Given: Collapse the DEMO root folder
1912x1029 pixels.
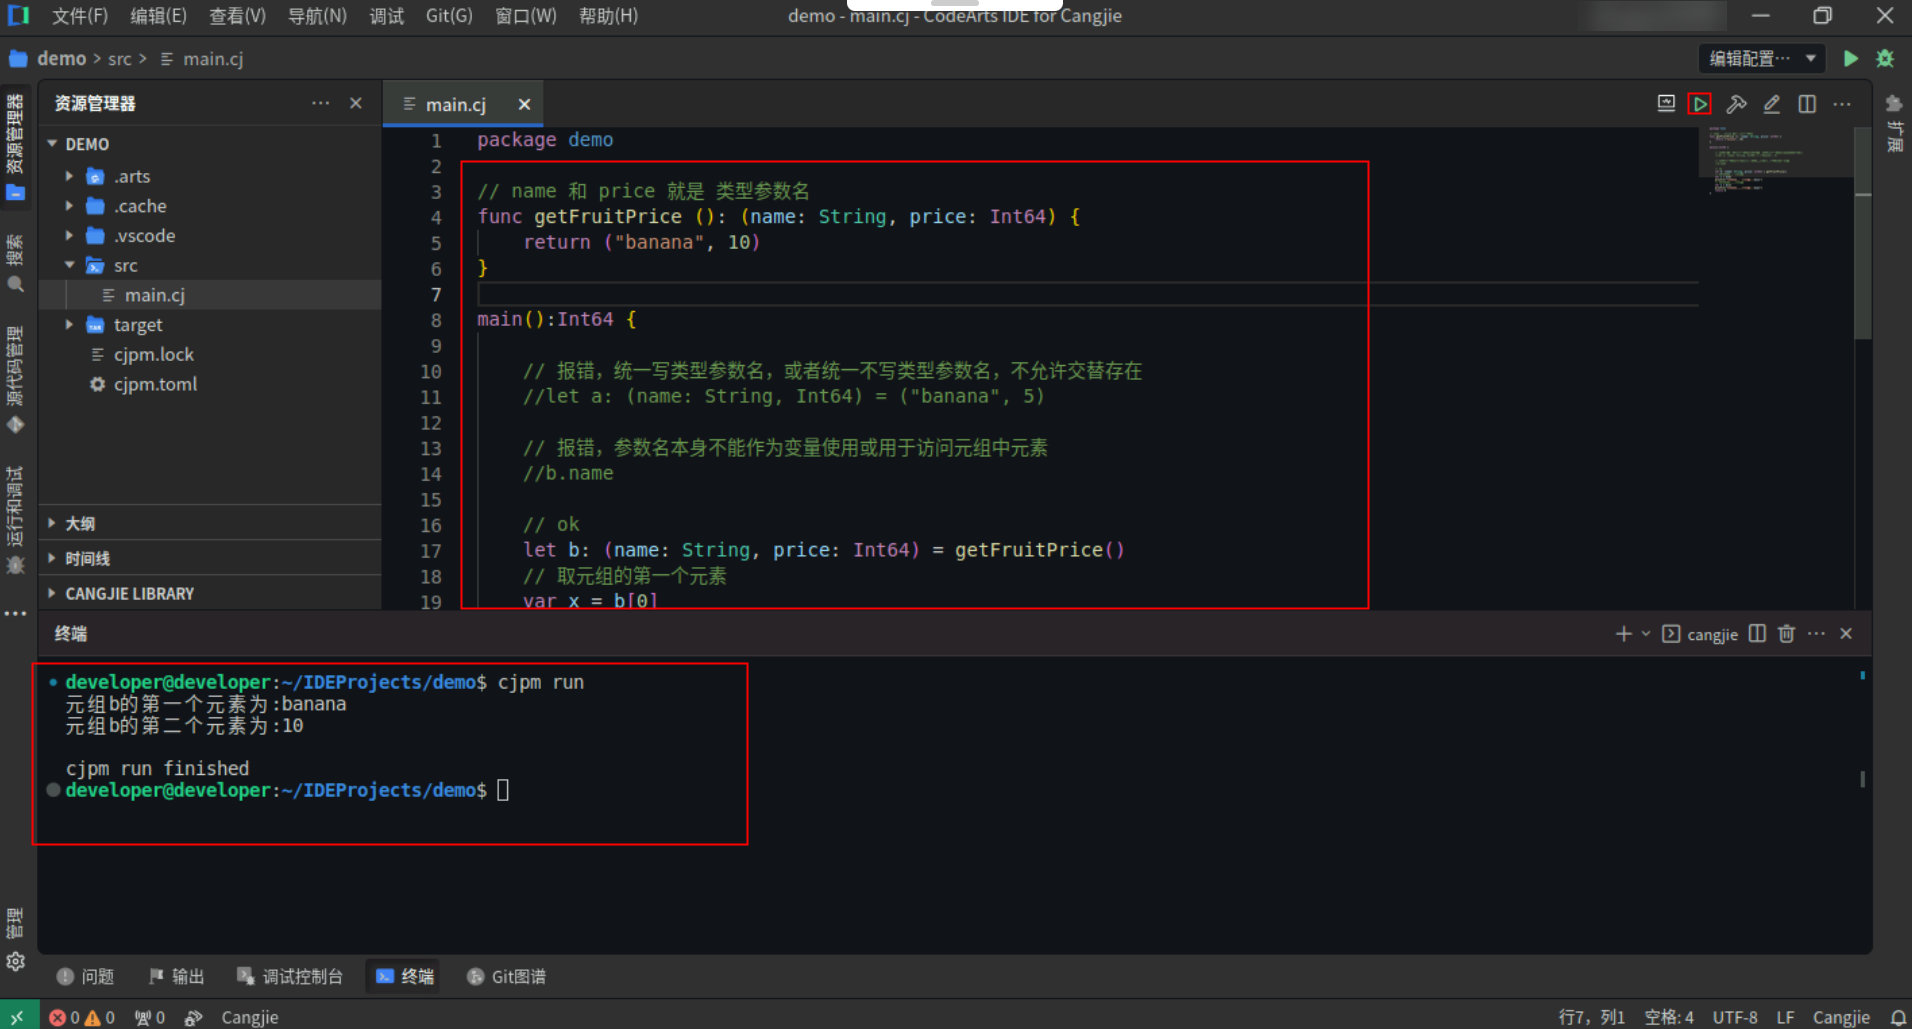Looking at the screenshot, I should pyautogui.click(x=52, y=144).
